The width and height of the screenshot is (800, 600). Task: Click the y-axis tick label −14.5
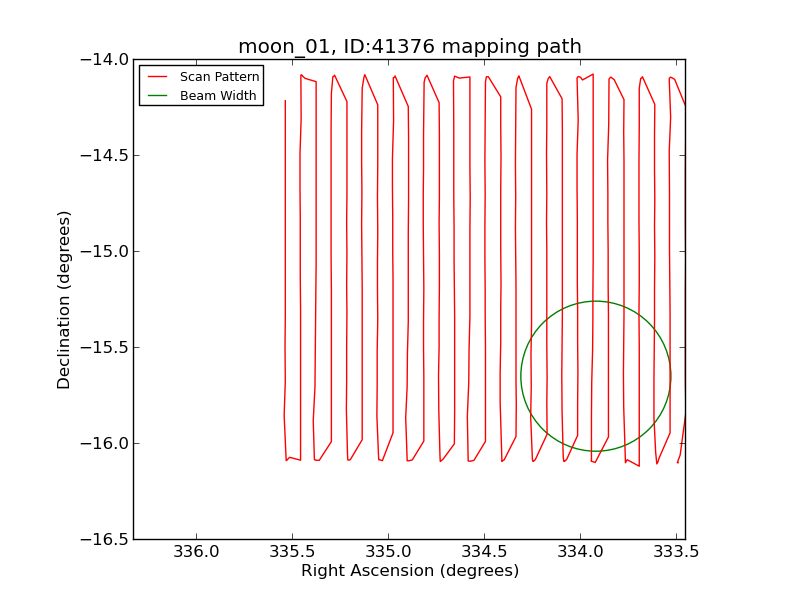coord(104,156)
